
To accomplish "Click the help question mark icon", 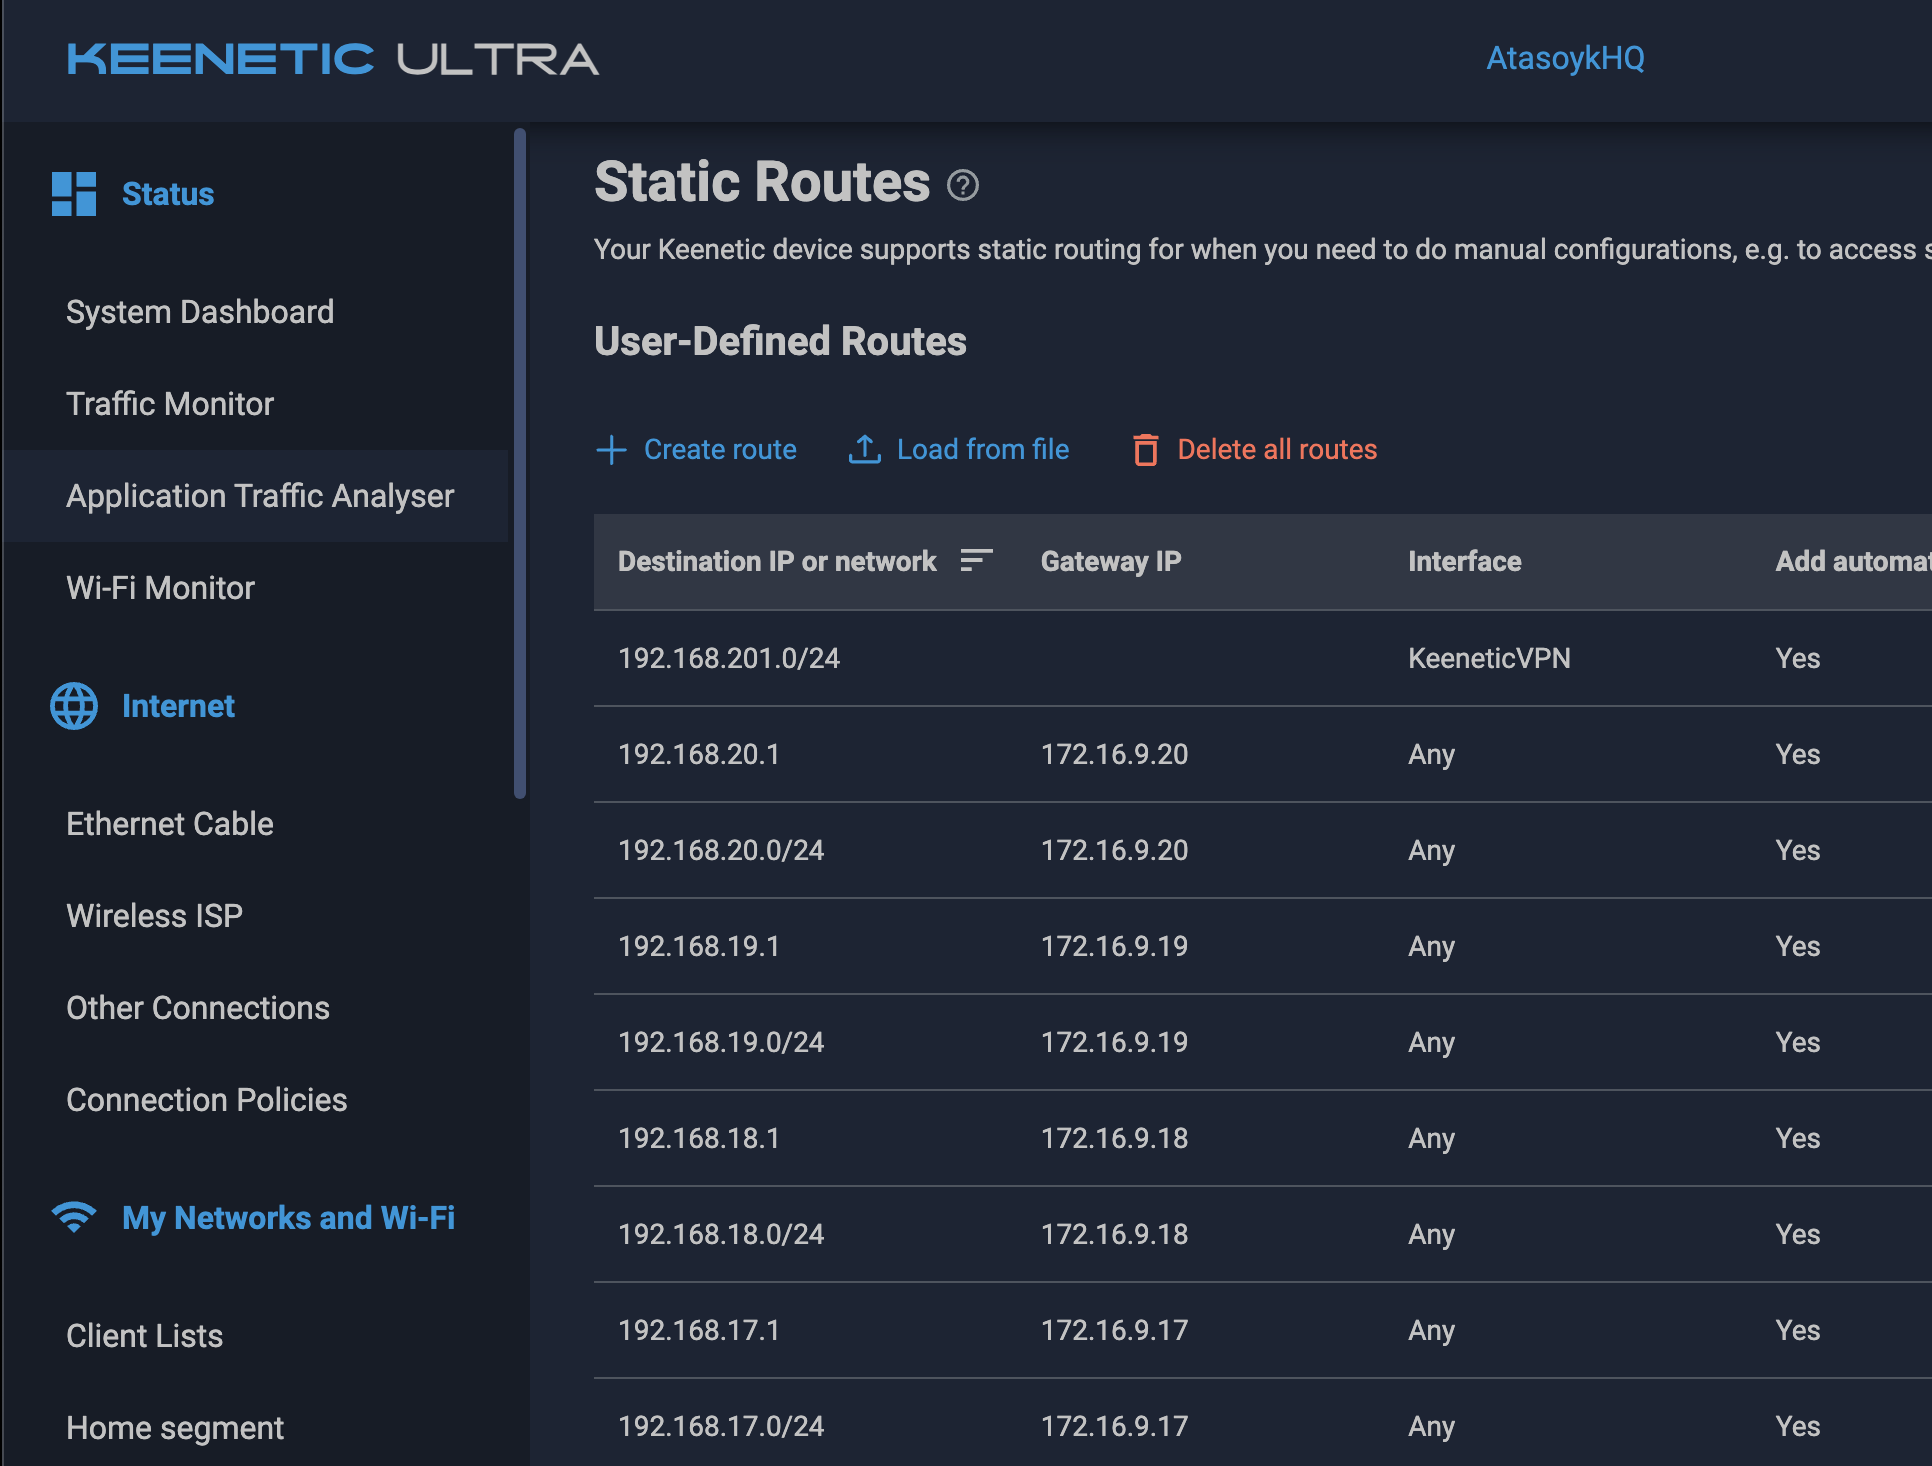I will coord(962,185).
